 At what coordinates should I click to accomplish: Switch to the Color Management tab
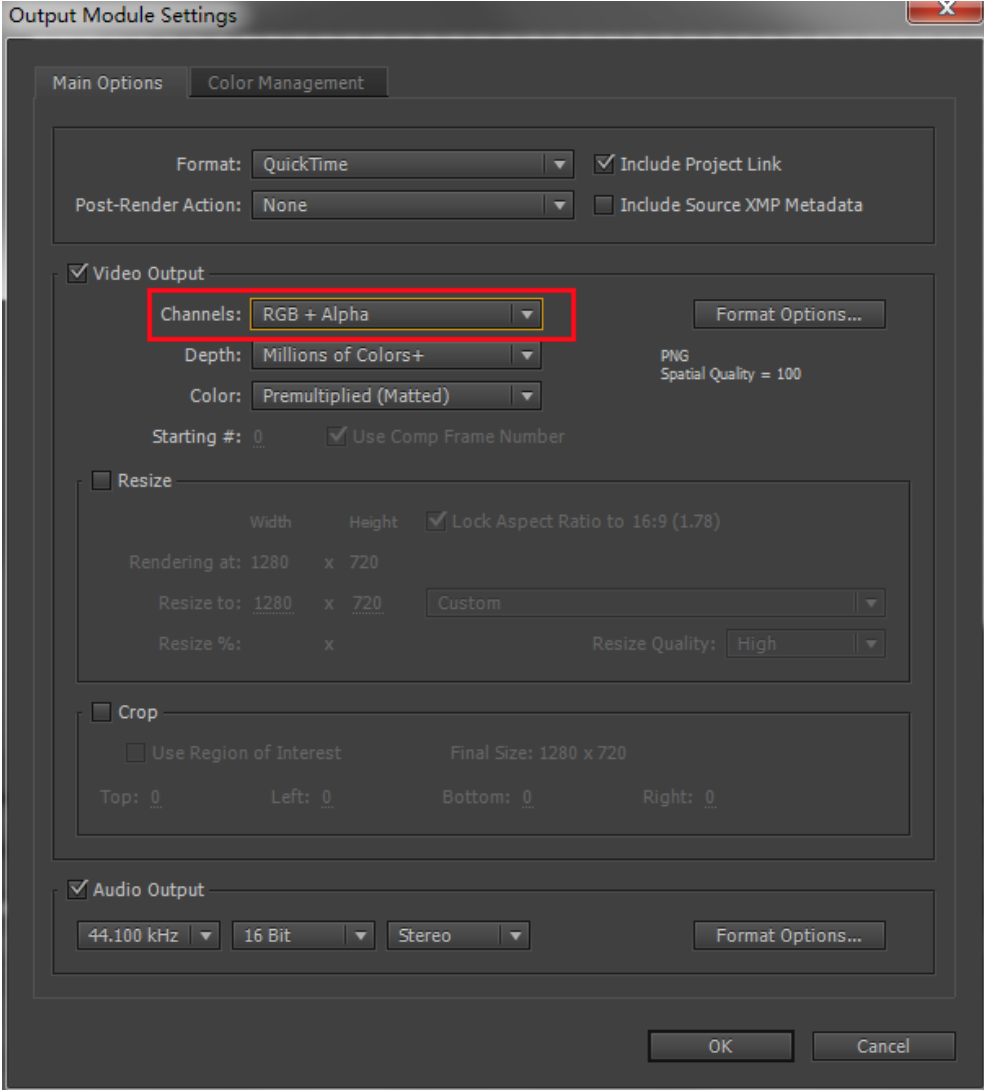(286, 83)
